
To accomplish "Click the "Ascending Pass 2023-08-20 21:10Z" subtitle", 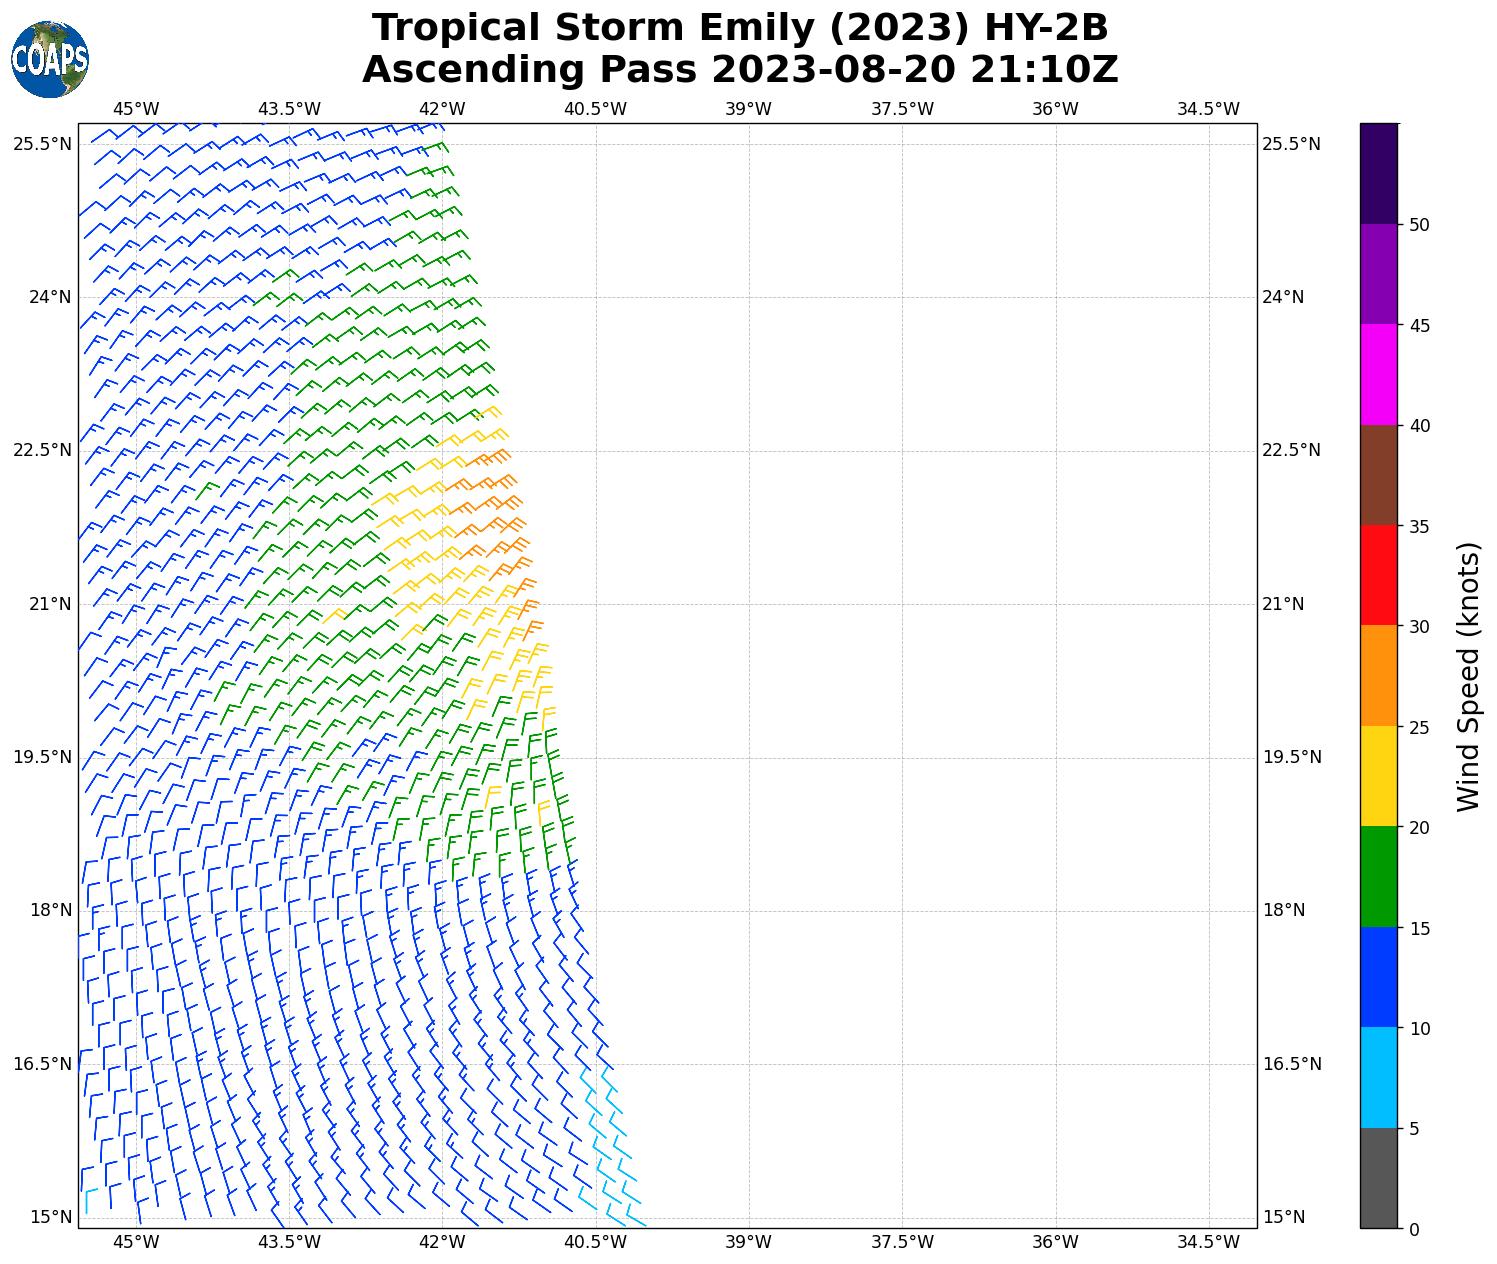I will [x=740, y=70].
